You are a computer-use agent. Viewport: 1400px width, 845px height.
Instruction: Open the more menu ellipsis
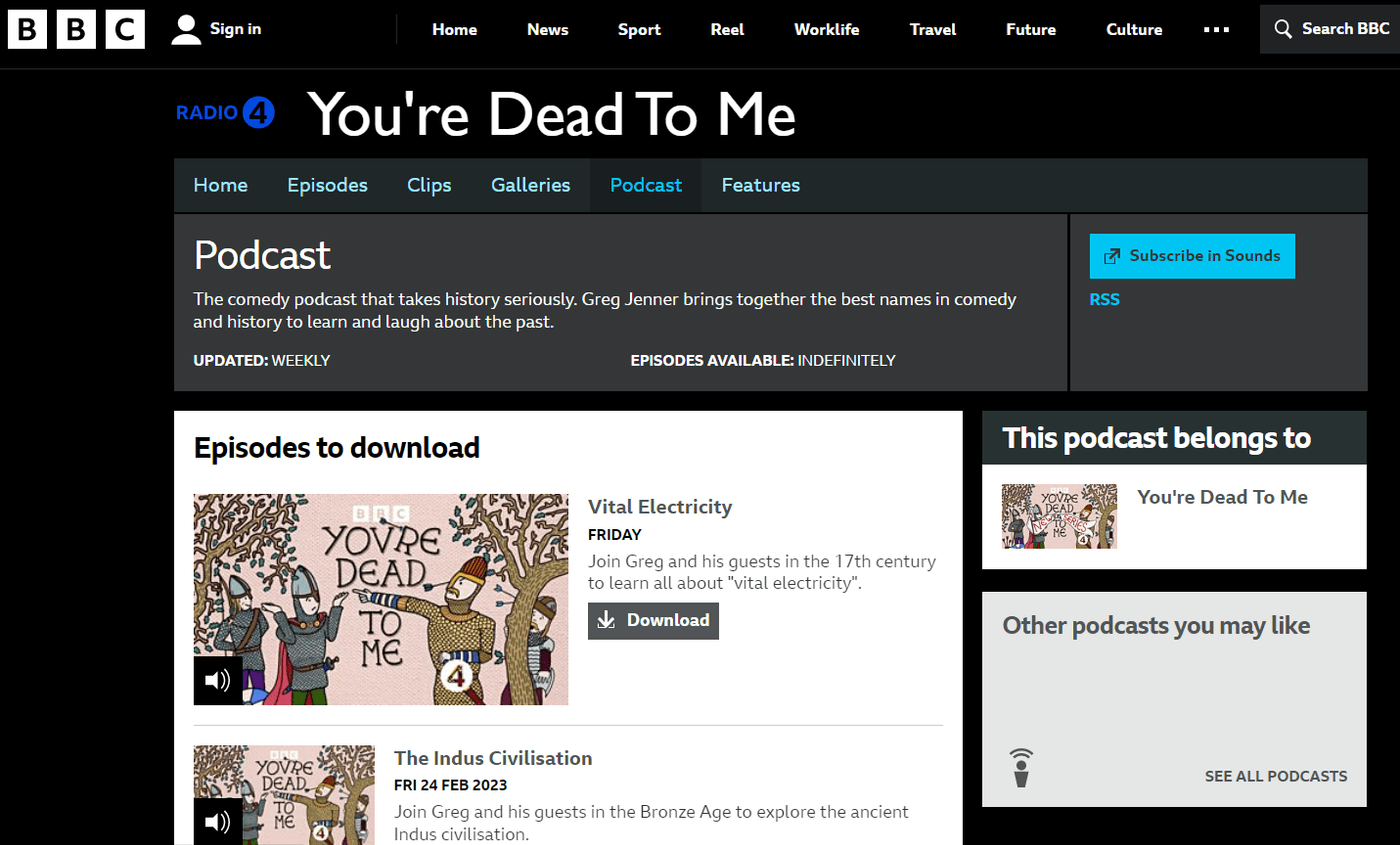click(x=1216, y=29)
